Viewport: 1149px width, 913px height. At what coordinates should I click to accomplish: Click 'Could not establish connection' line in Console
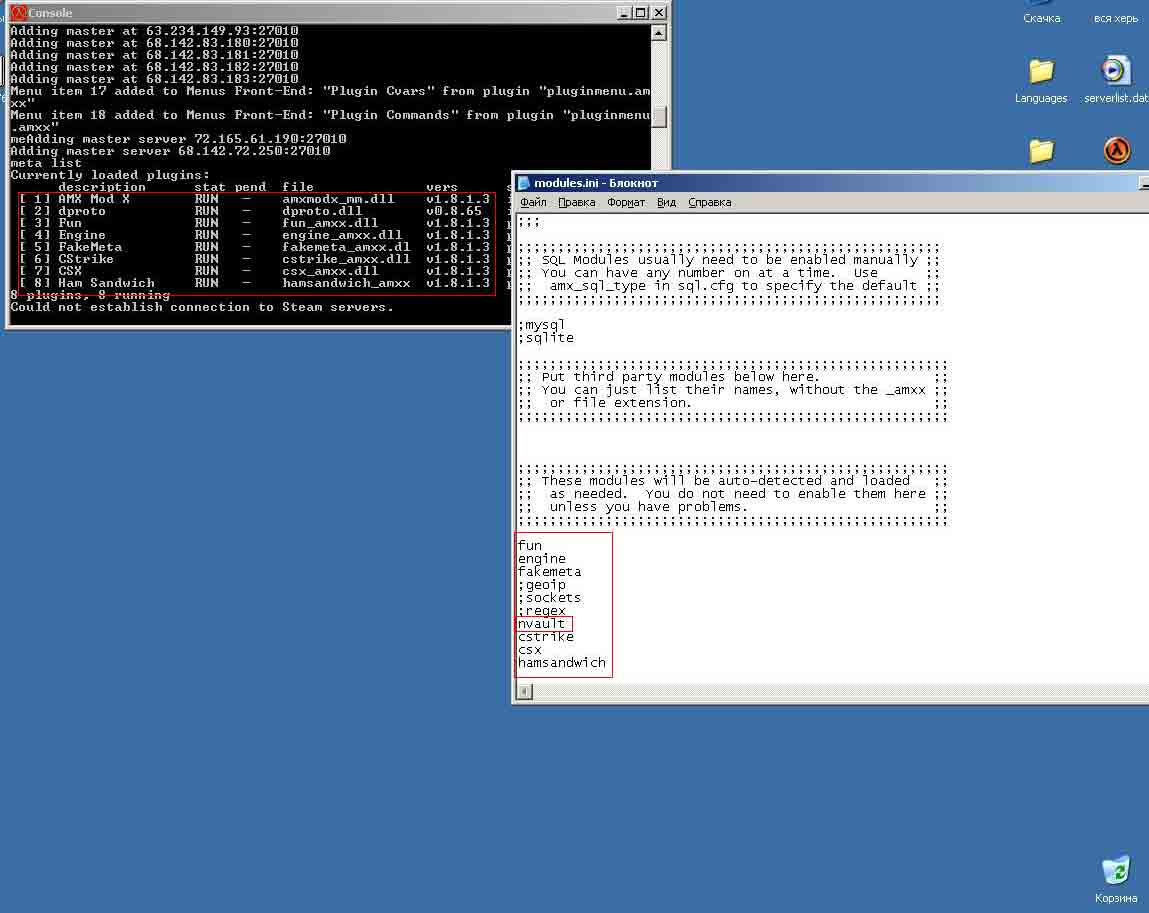click(202, 307)
